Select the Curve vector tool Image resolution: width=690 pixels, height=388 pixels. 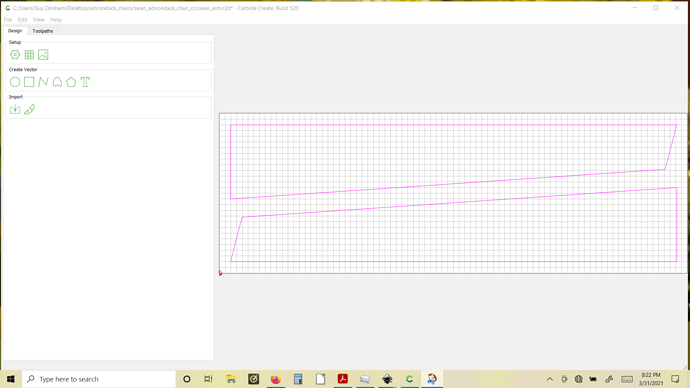point(57,82)
